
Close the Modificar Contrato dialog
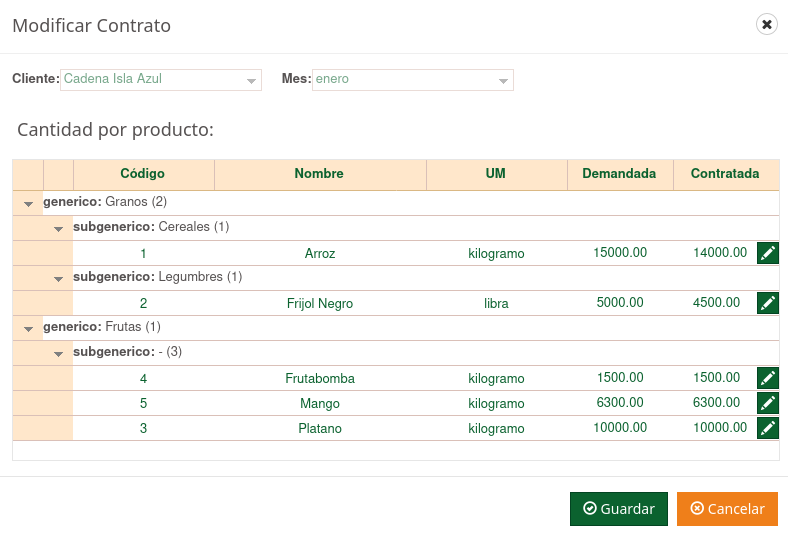tap(767, 25)
